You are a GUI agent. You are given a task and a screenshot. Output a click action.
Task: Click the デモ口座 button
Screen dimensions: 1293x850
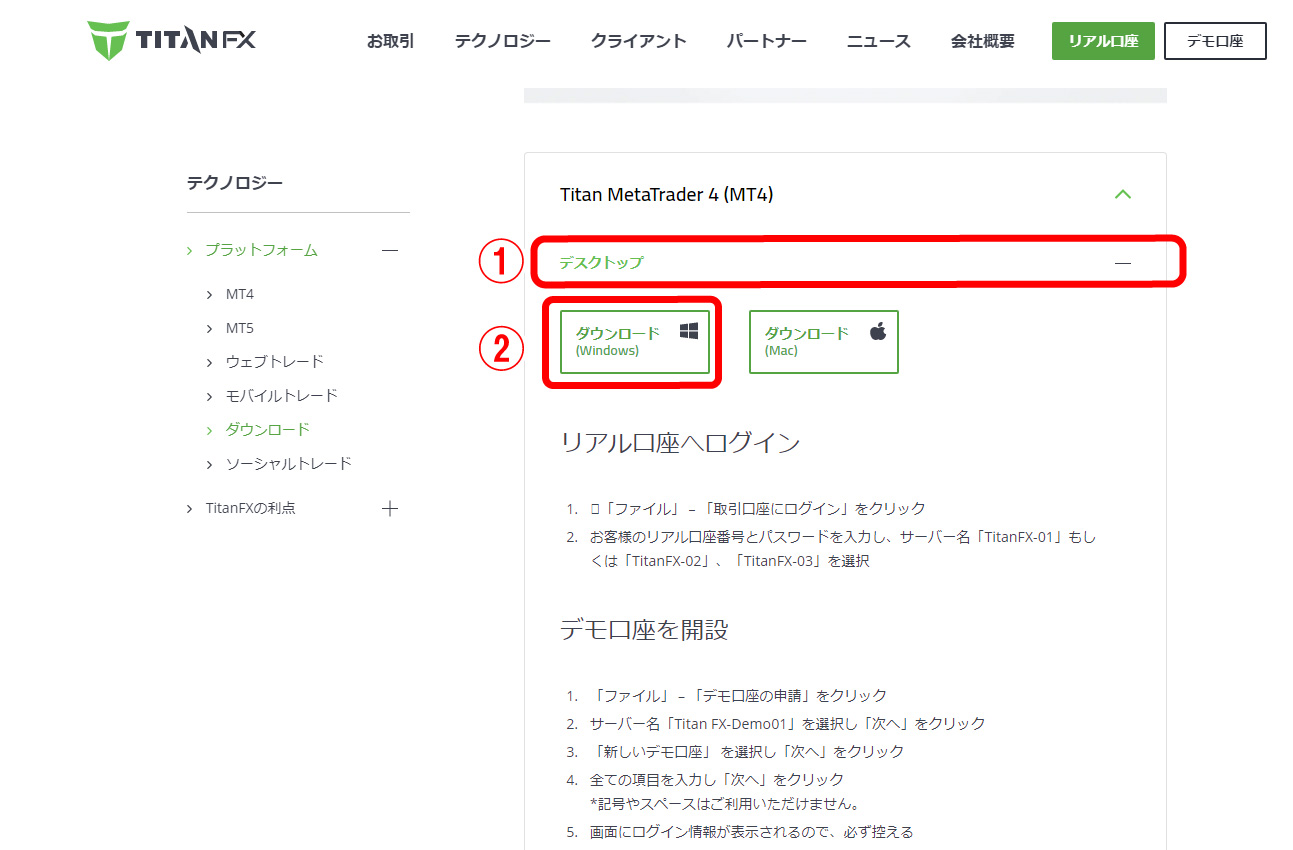tap(1215, 41)
